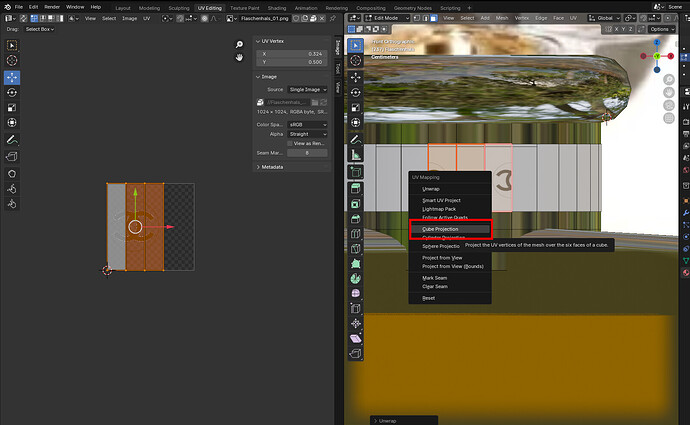Toggle the Fake User shield for the image

tap(296, 18)
